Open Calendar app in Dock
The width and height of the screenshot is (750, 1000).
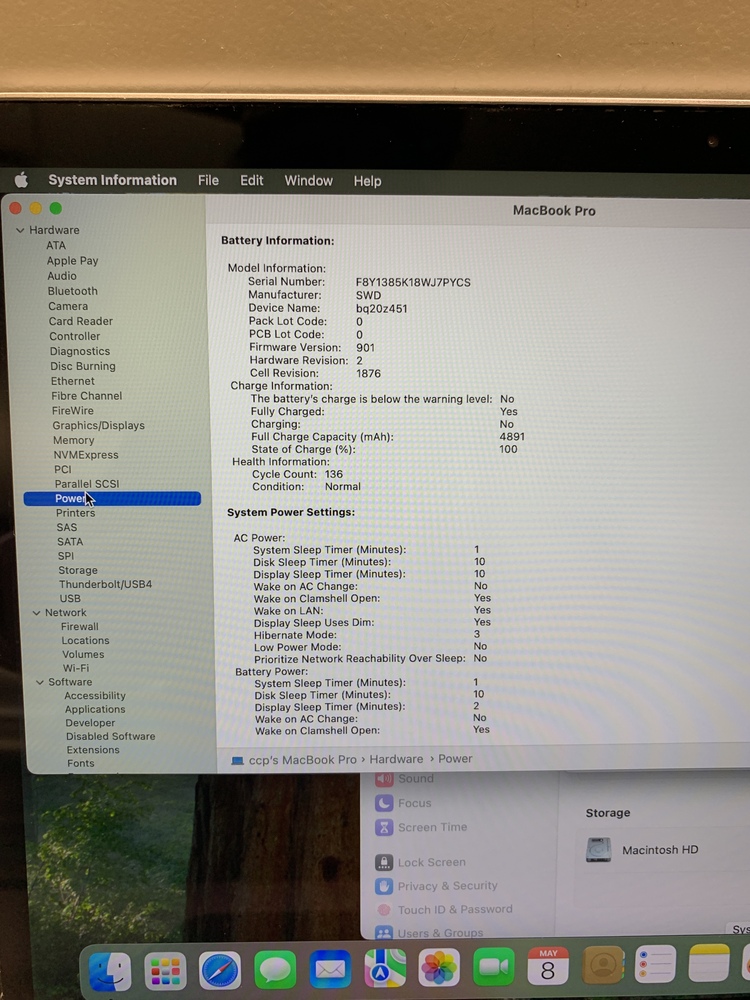(x=548, y=966)
